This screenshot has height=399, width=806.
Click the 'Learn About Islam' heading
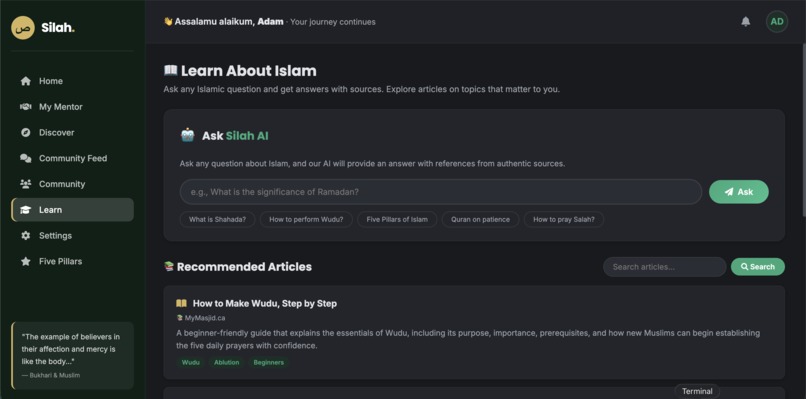pos(249,70)
